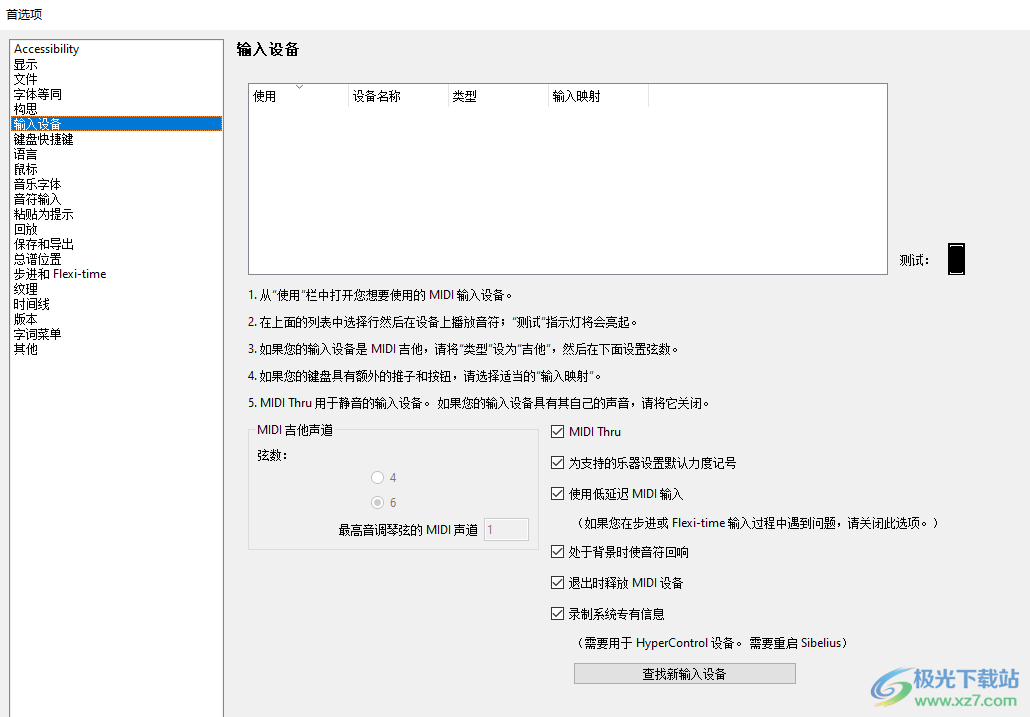Select the 显示 preferences category

point(25,63)
